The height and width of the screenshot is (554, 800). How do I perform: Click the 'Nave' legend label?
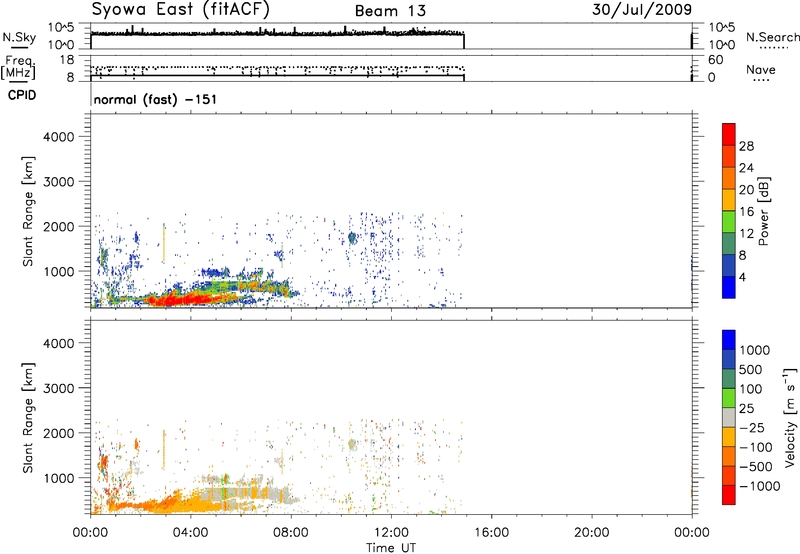click(x=760, y=70)
